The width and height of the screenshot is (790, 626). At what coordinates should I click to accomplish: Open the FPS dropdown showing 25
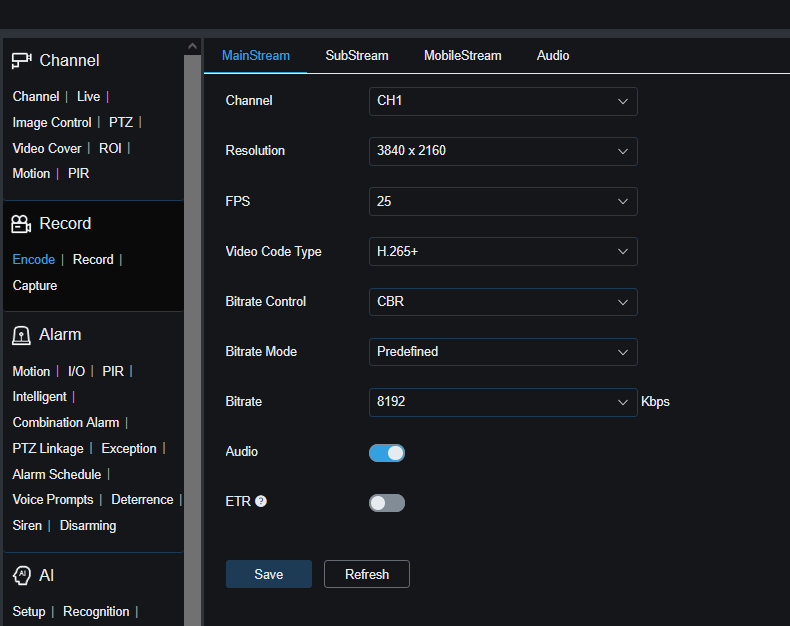click(502, 201)
